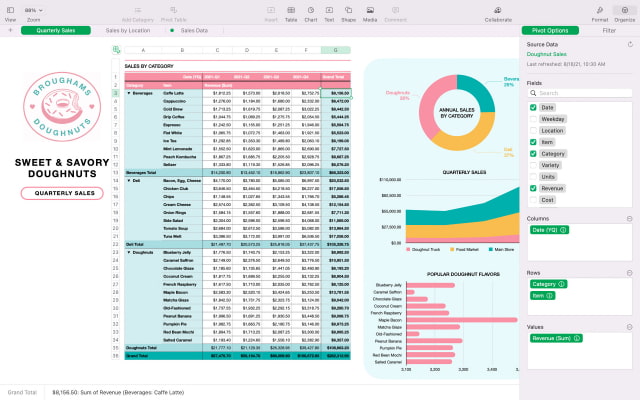Switch to Sales by Location sheet
The image size is (640, 400).
128,31
